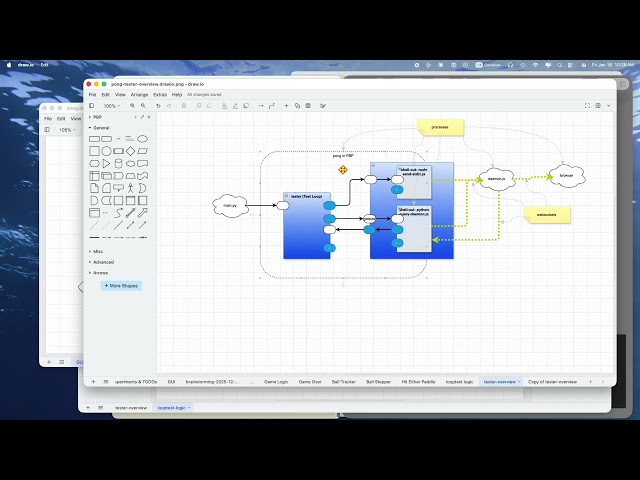Click the table insert icon in toolbar
Viewport: 640px width, 480px height.
click(308, 106)
